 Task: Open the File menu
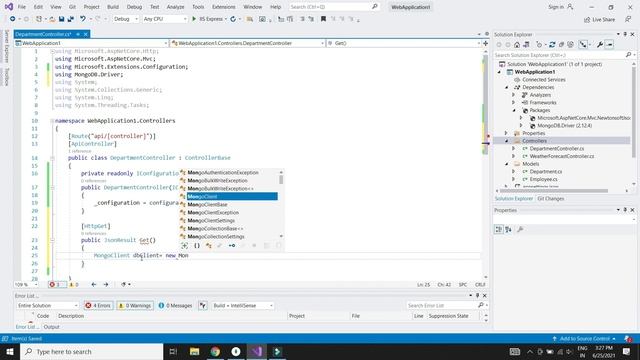pyautogui.click(x=22, y=7)
